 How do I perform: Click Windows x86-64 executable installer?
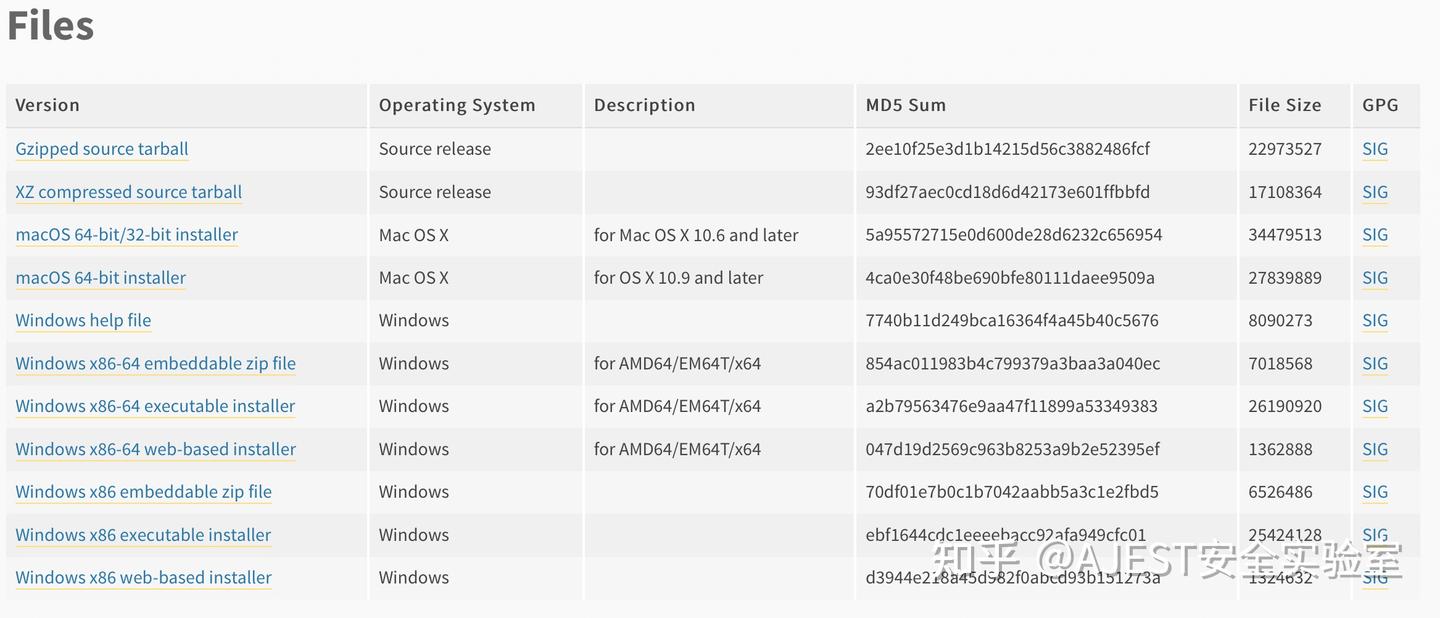point(155,406)
